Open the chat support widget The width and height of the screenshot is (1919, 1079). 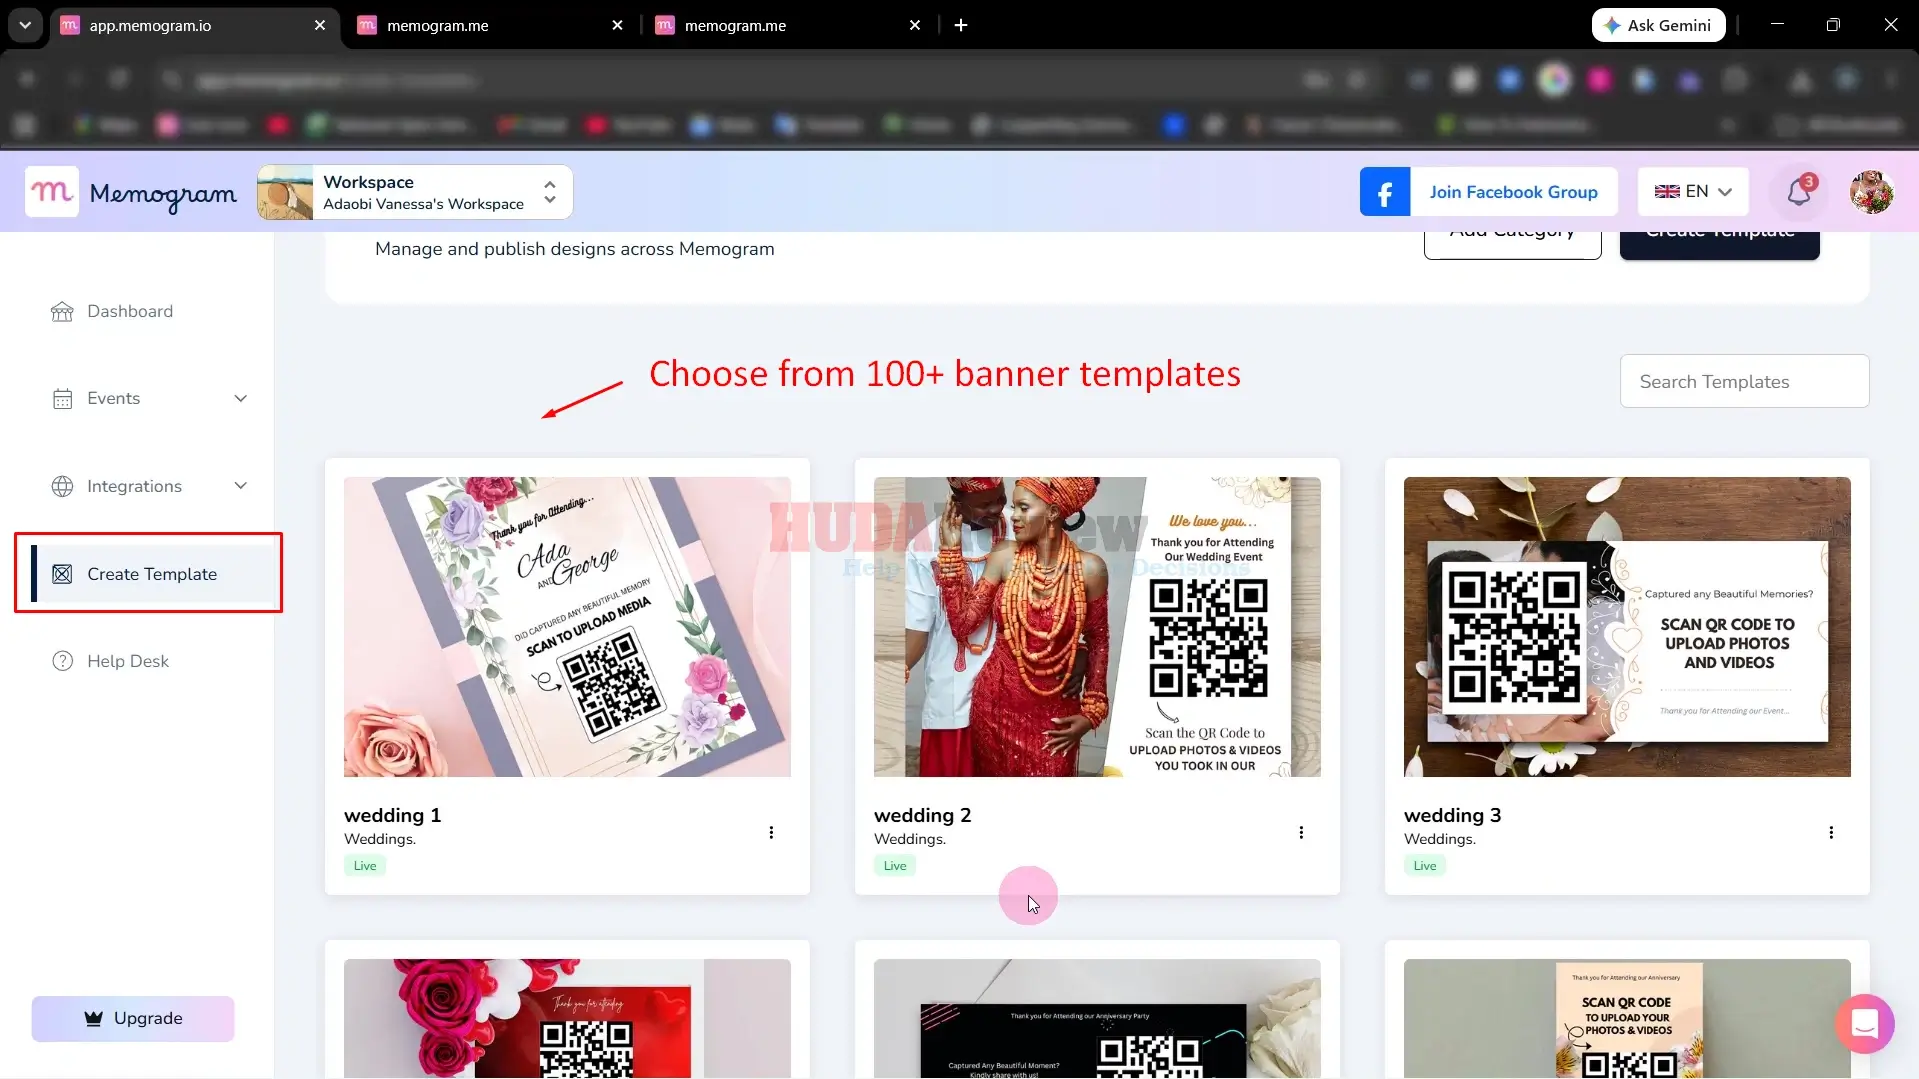pyautogui.click(x=1864, y=1023)
